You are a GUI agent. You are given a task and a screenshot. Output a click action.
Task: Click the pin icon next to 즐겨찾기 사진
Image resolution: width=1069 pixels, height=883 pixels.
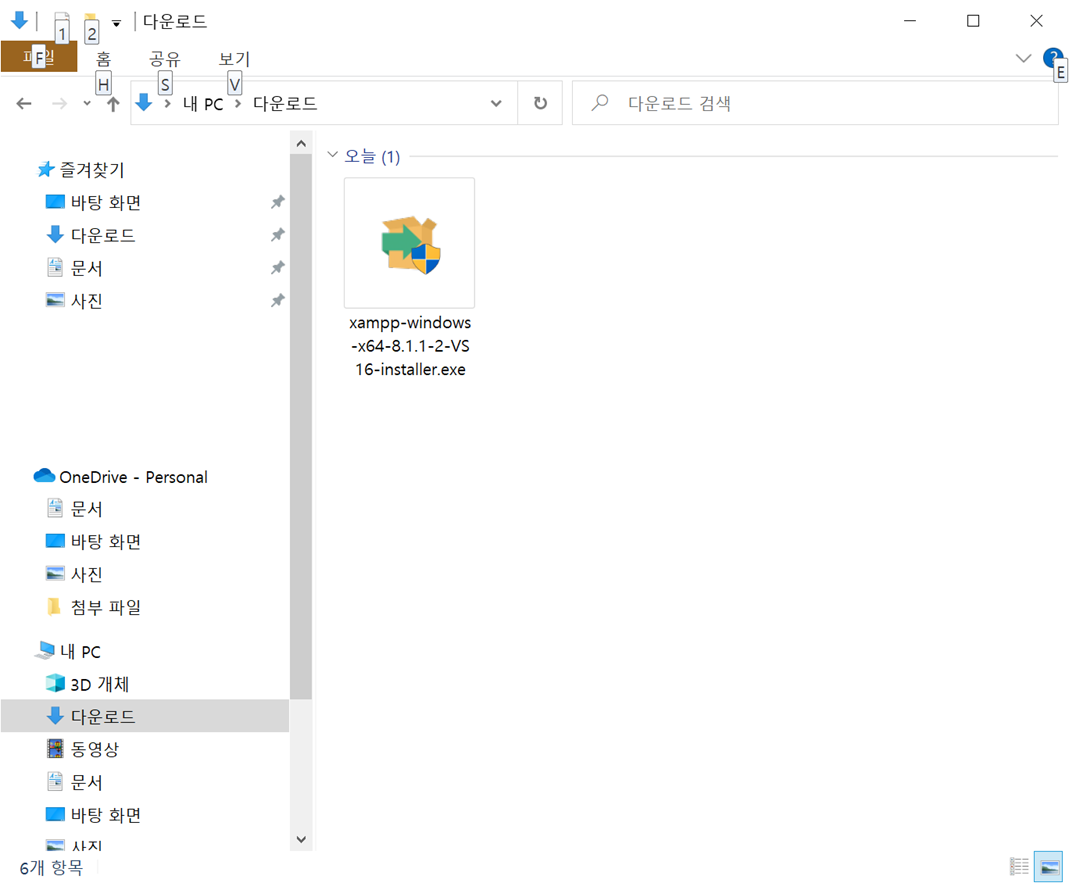pyautogui.click(x=277, y=300)
